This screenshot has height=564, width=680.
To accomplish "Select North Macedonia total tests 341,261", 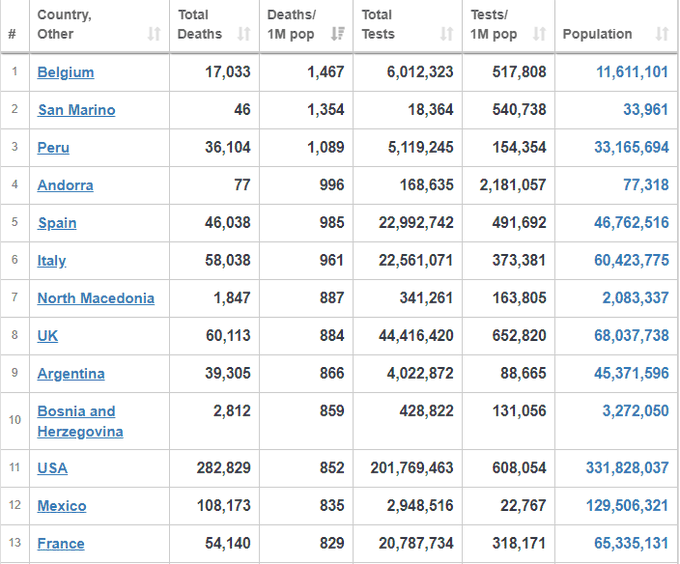I will click(426, 298).
